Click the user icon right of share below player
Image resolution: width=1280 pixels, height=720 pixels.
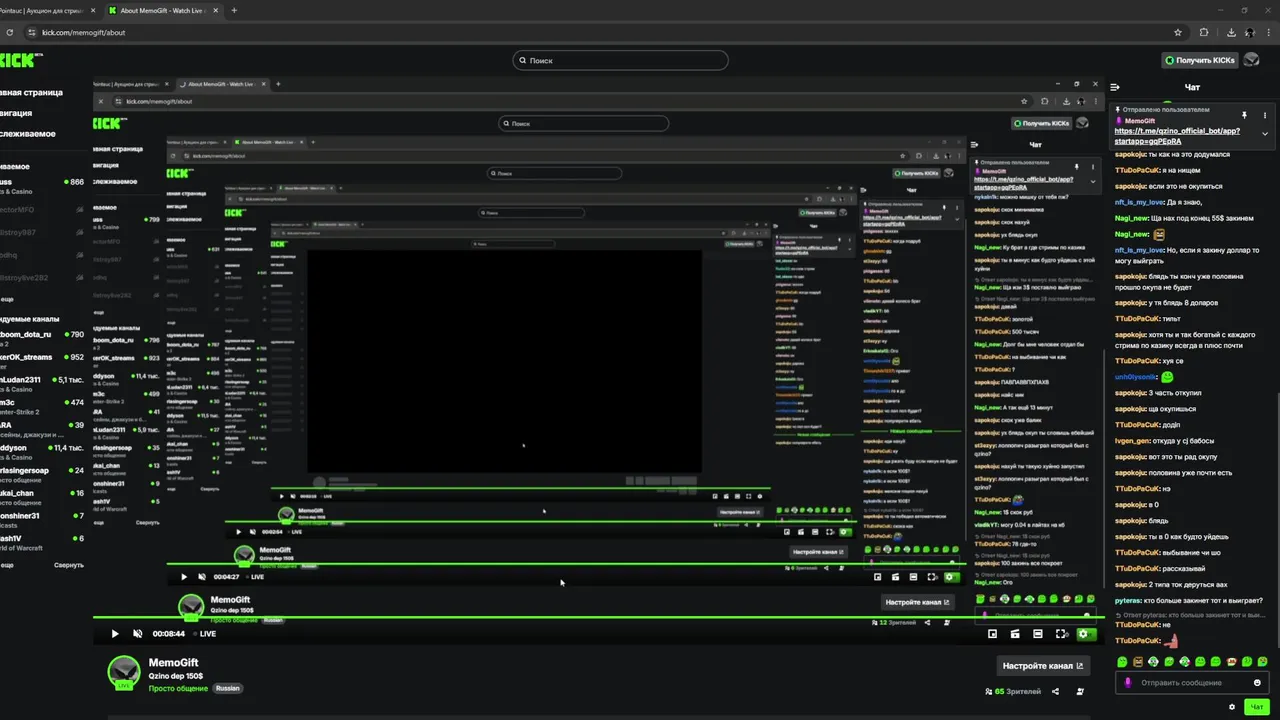click(1079, 691)
